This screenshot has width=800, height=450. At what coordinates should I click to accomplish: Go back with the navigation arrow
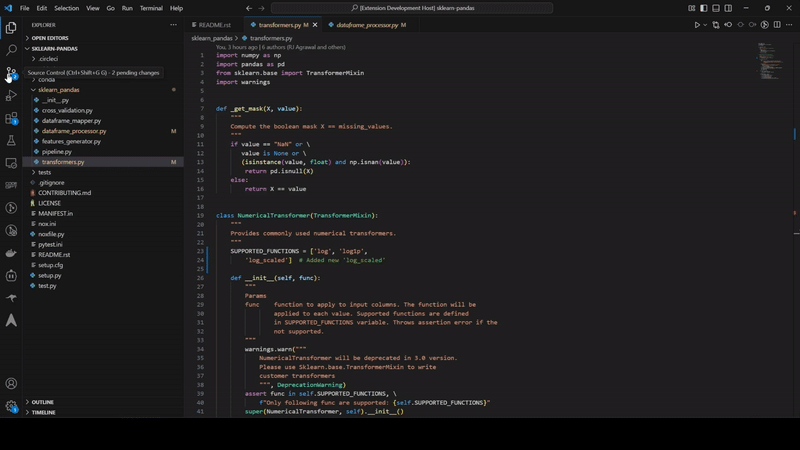point(249,8)
